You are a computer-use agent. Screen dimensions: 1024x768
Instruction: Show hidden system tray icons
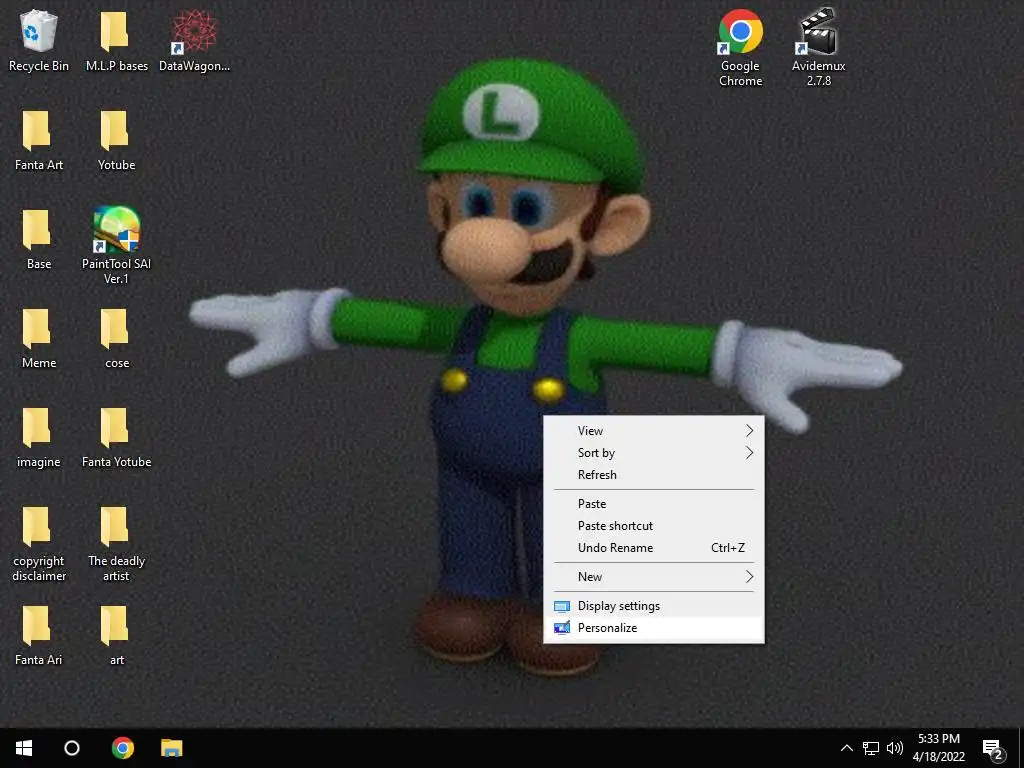pyautogui.click(x=846, y=748)
